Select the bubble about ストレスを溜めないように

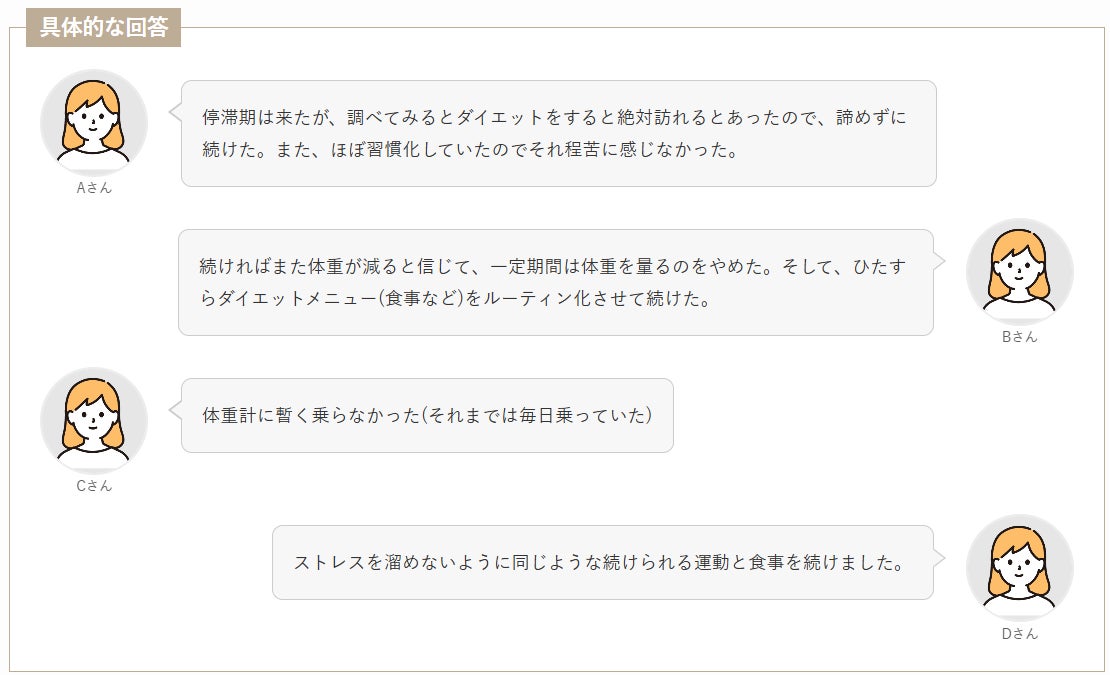(x=603, y=562)
